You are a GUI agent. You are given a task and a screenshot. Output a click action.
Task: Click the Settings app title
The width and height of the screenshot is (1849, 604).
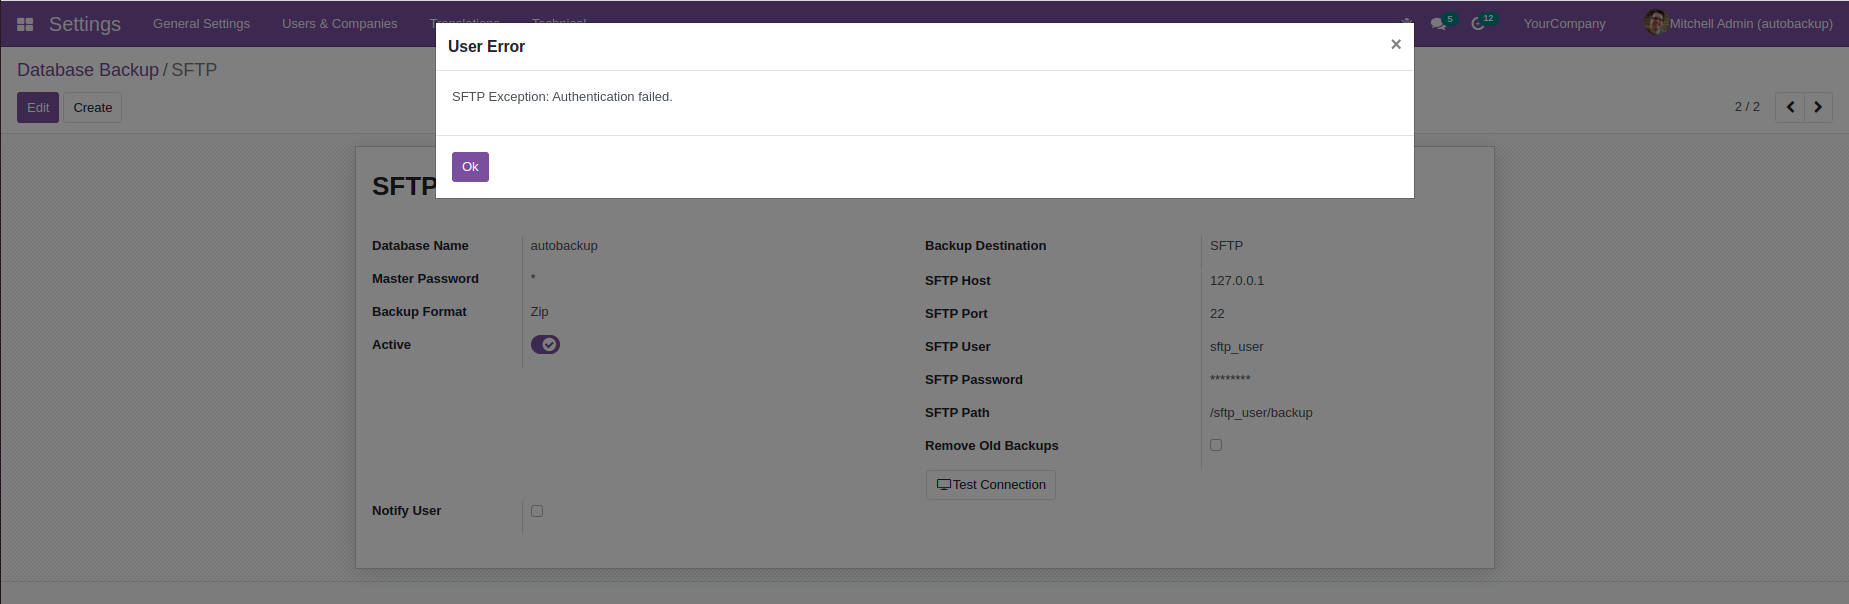tap(85, 24)
